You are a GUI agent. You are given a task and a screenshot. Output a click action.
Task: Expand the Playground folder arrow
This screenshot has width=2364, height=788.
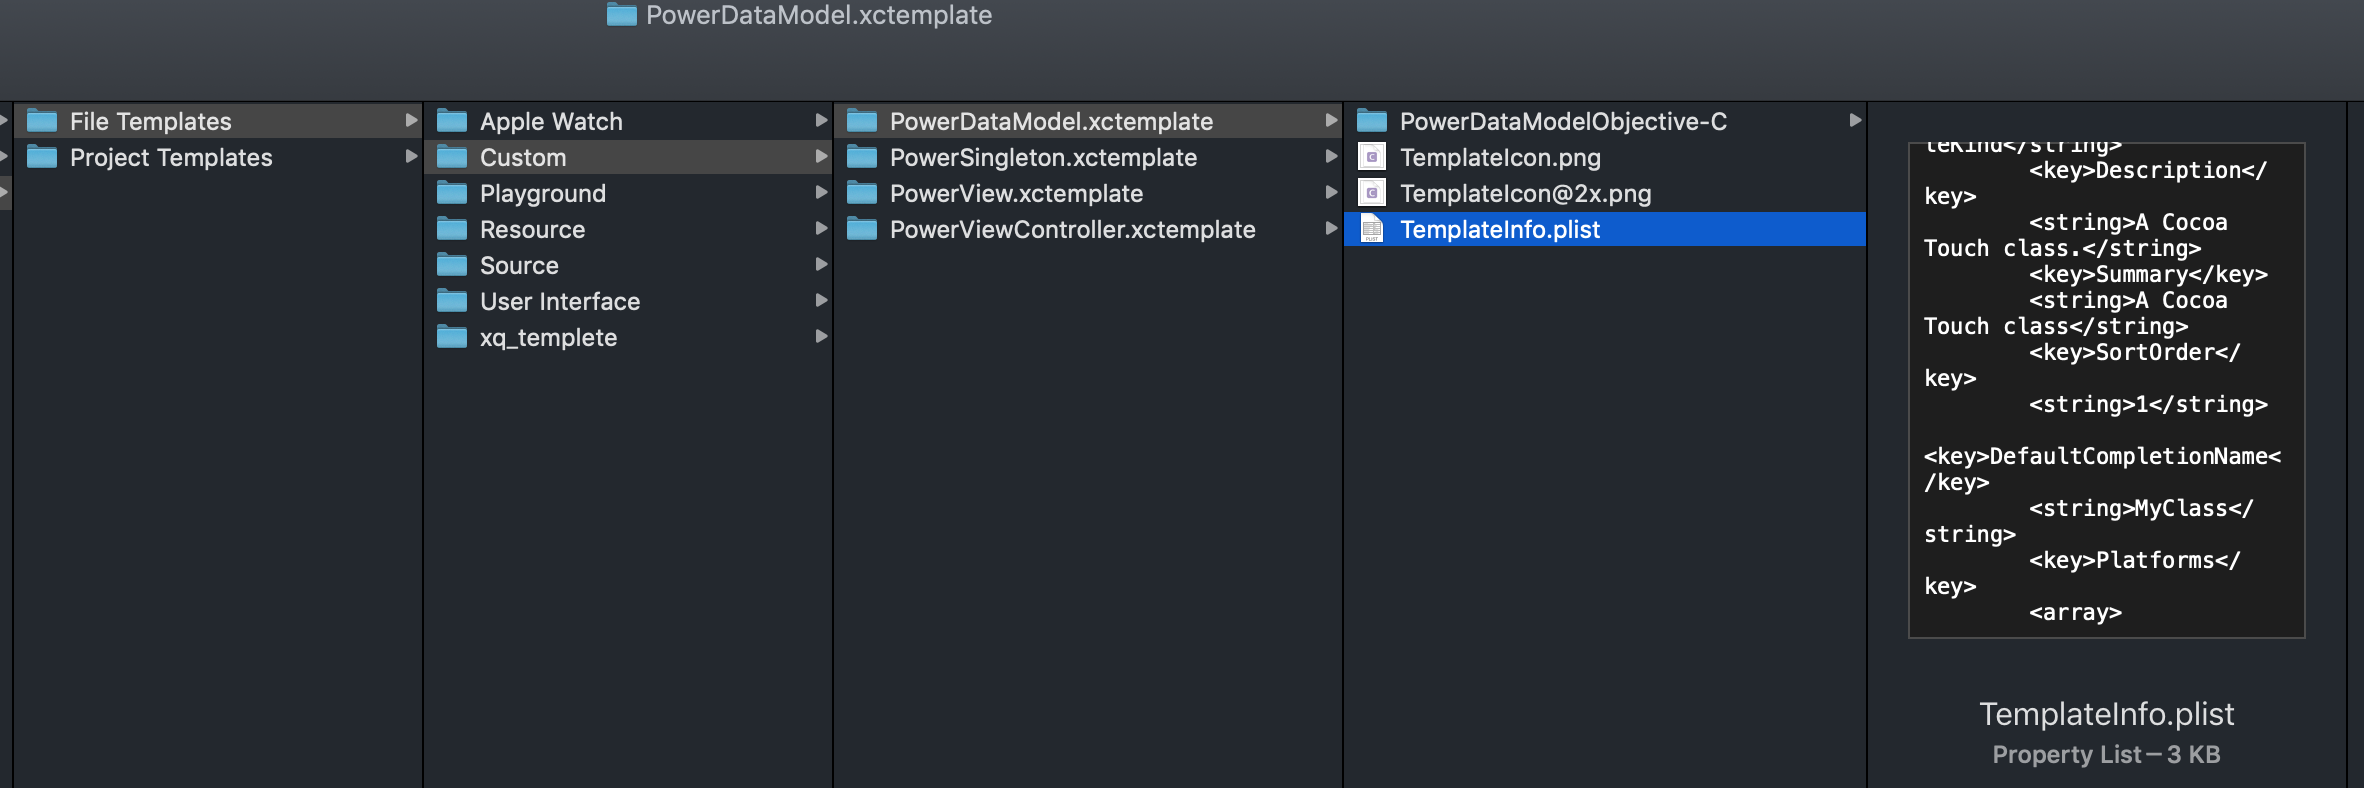click(821, 193)
